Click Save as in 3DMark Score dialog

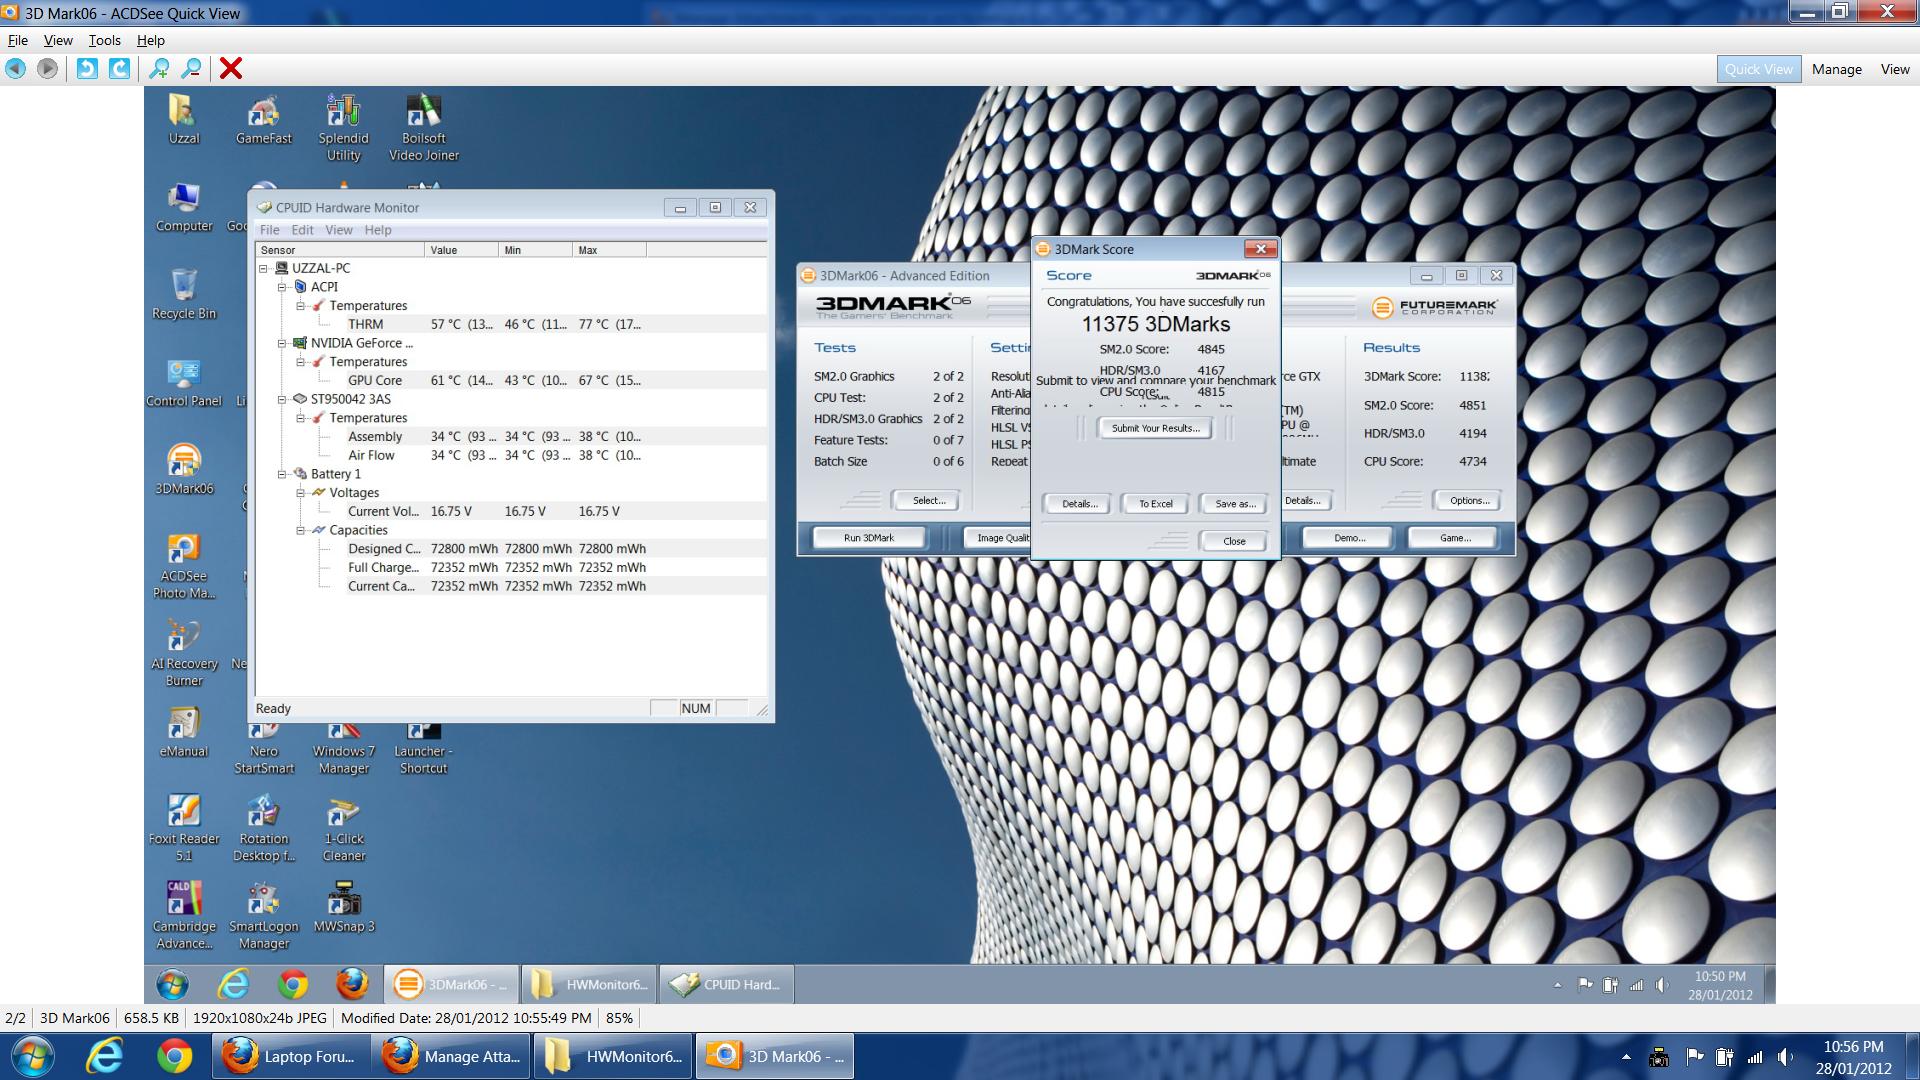pyautogui.click(x=1234, y=504)
